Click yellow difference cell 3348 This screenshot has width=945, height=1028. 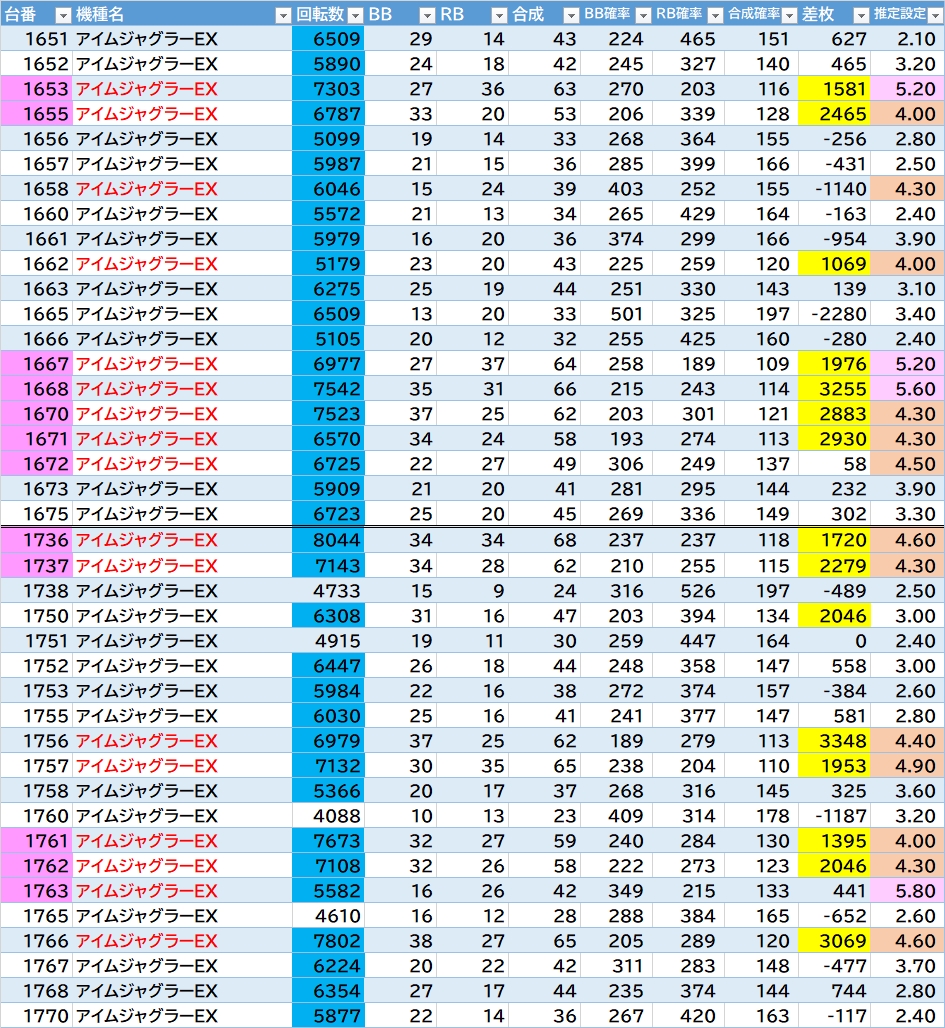[834, 741]
